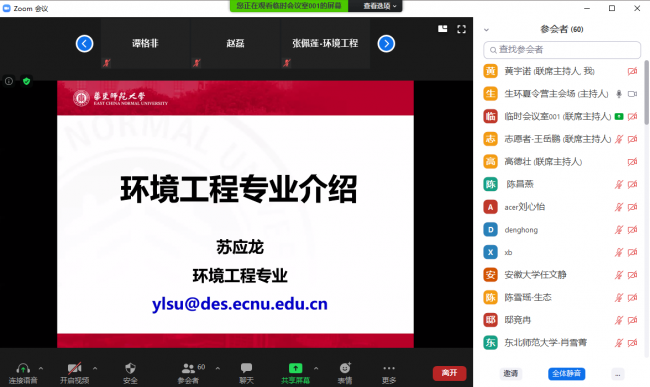650x387 pixels.
Task: Open the Reactions smiley icon
Action: 345,368
